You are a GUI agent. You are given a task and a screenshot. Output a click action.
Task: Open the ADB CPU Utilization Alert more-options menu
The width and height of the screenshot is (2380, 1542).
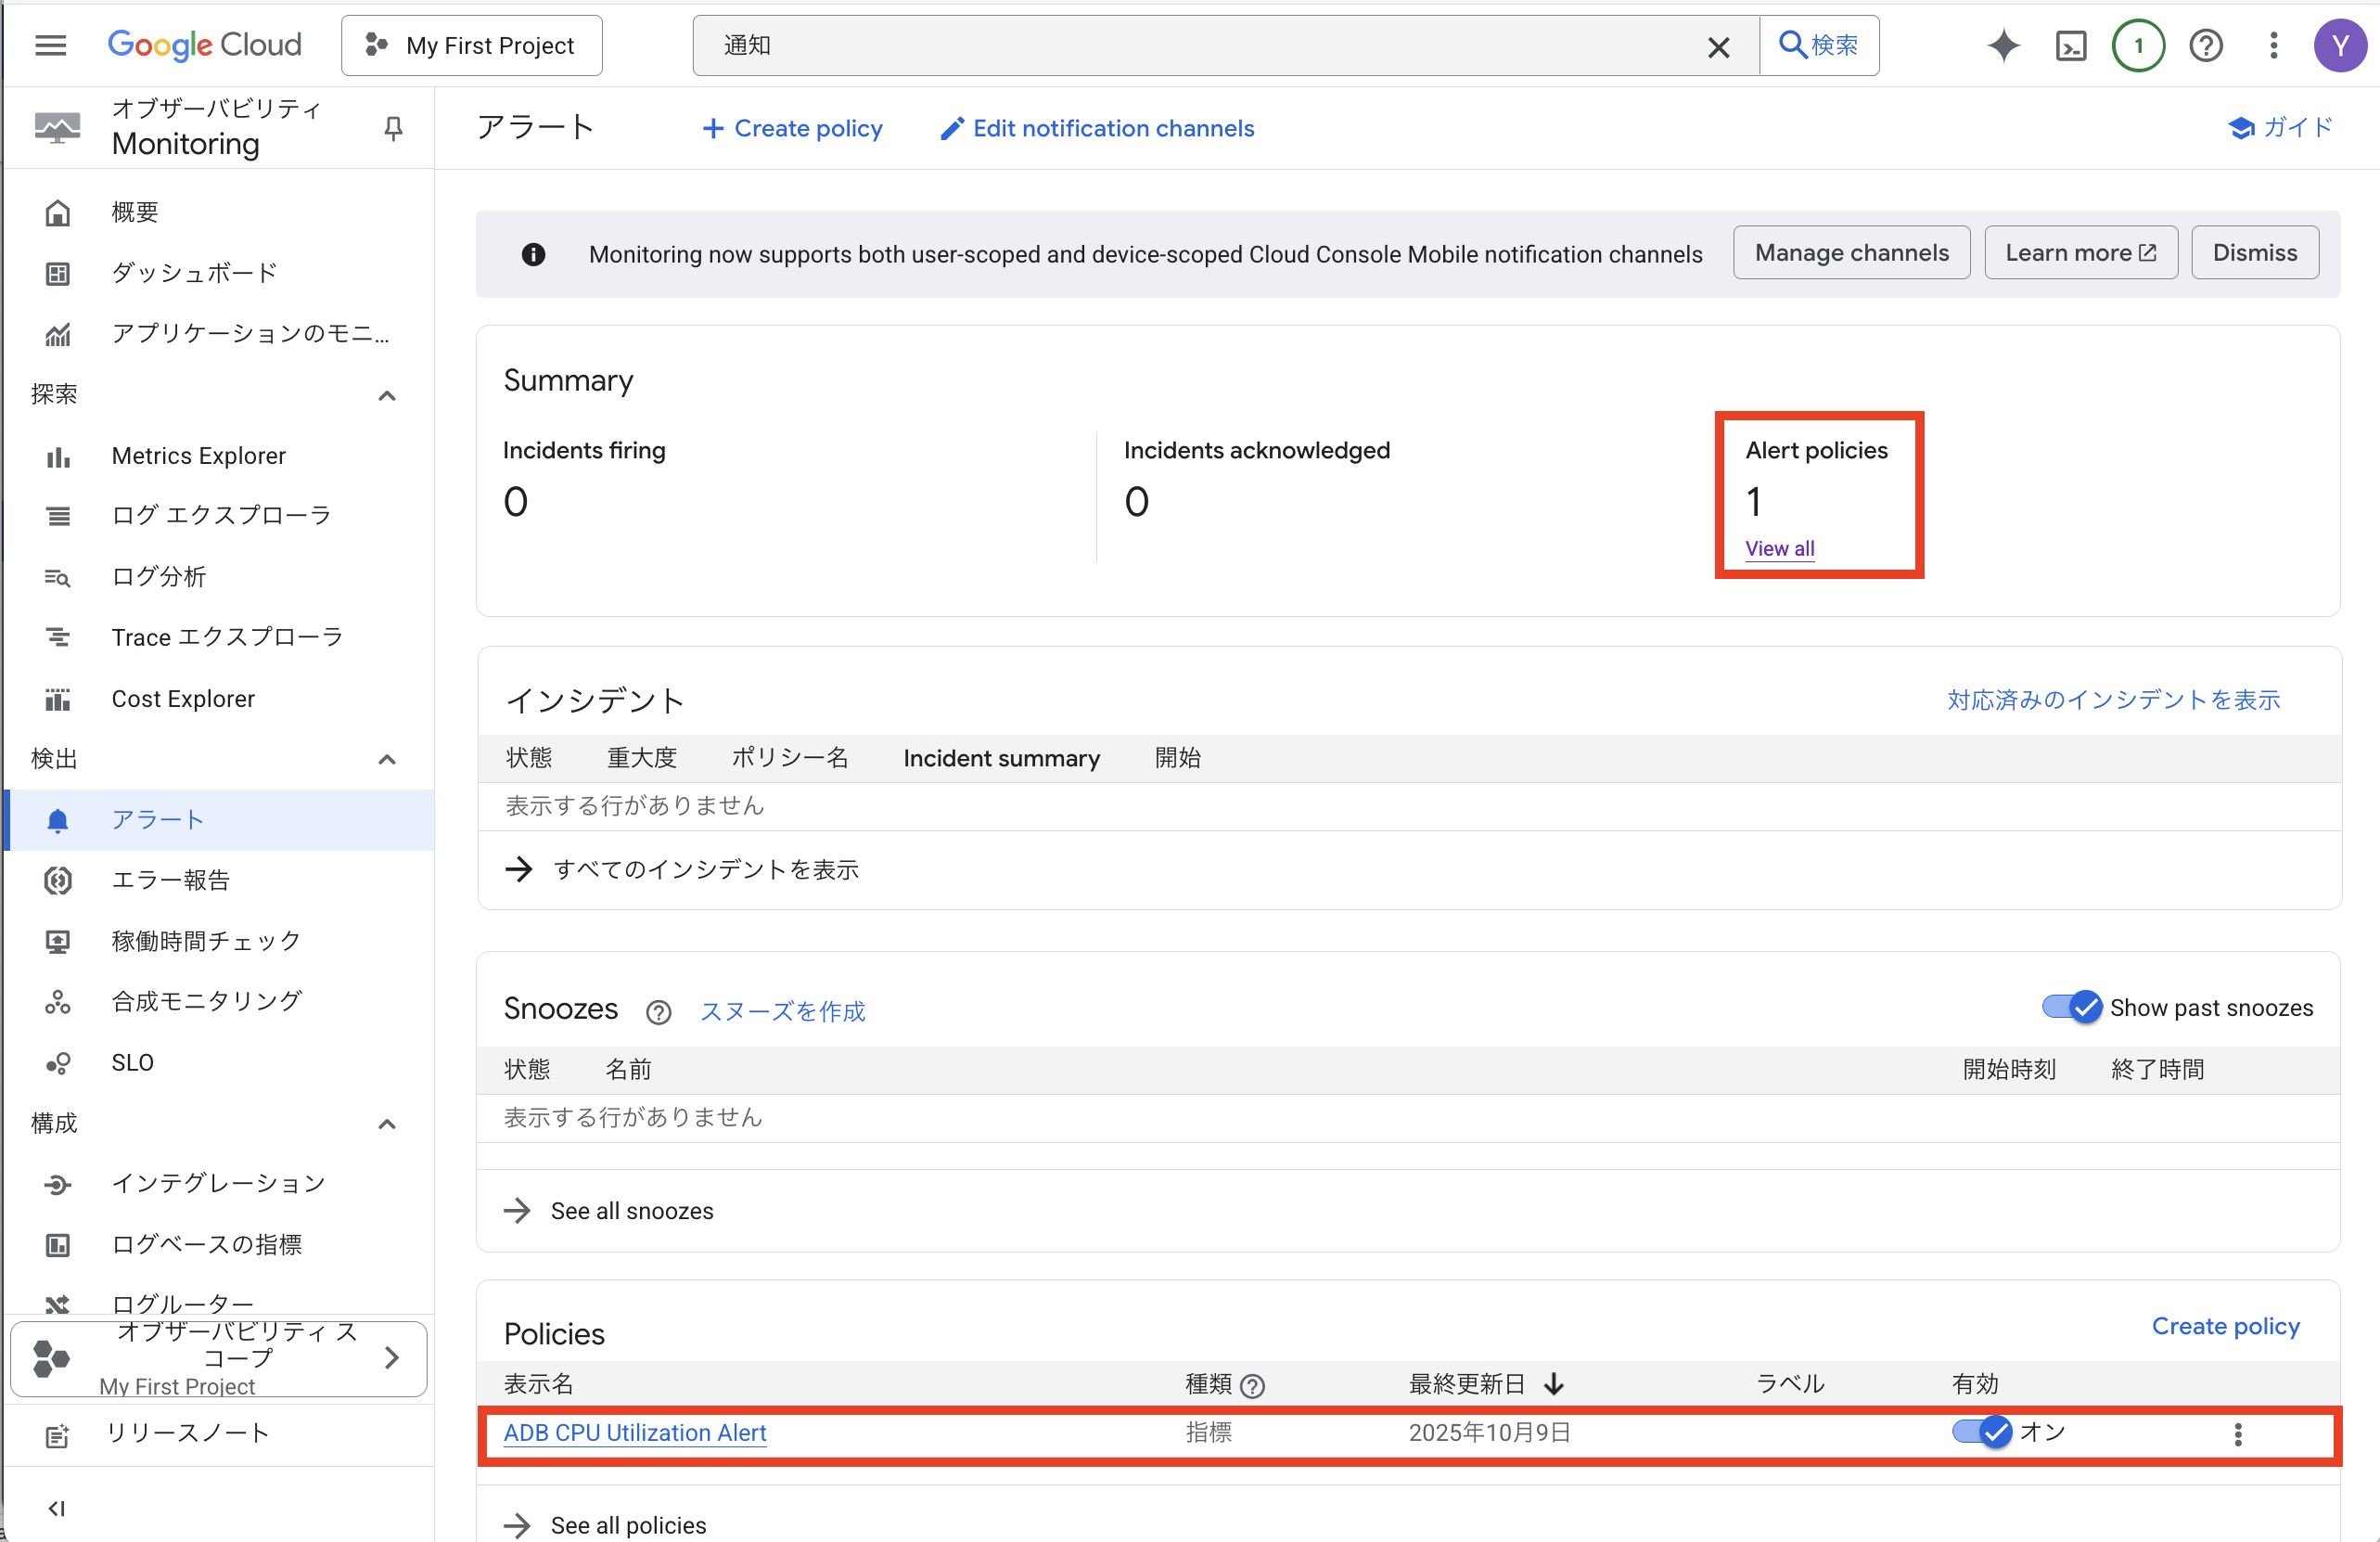(x=2237, y=1434)
